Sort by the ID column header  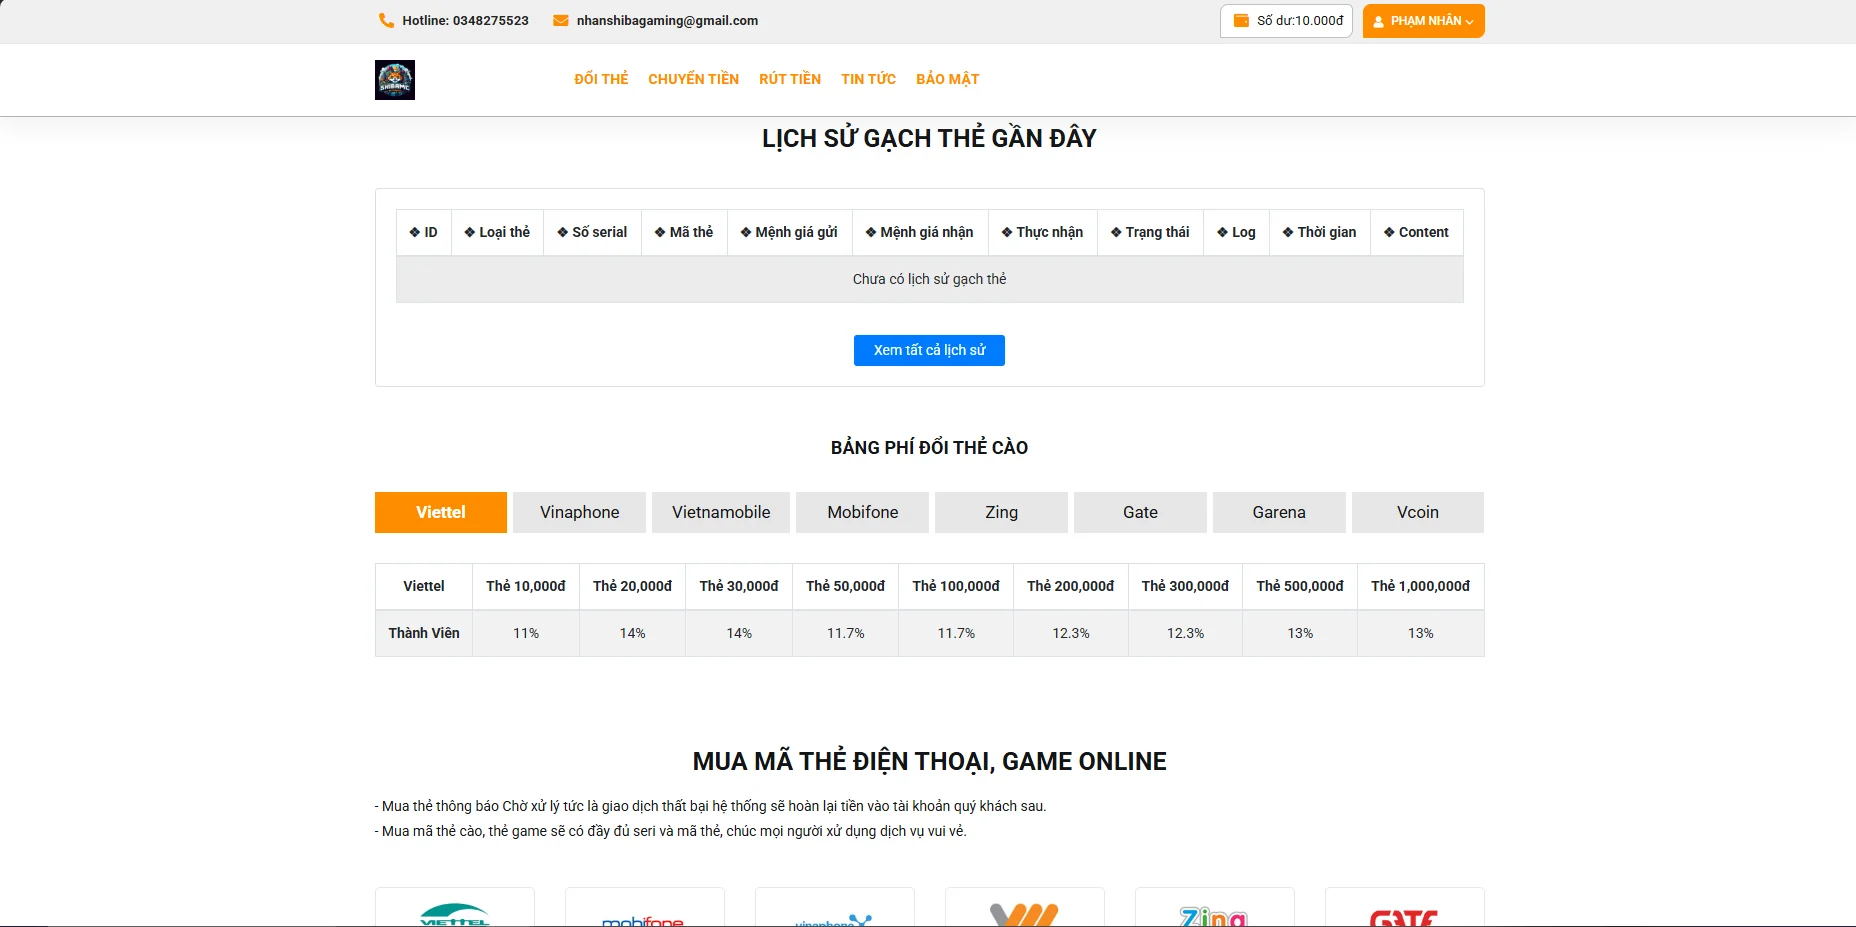tap(424, 232)
